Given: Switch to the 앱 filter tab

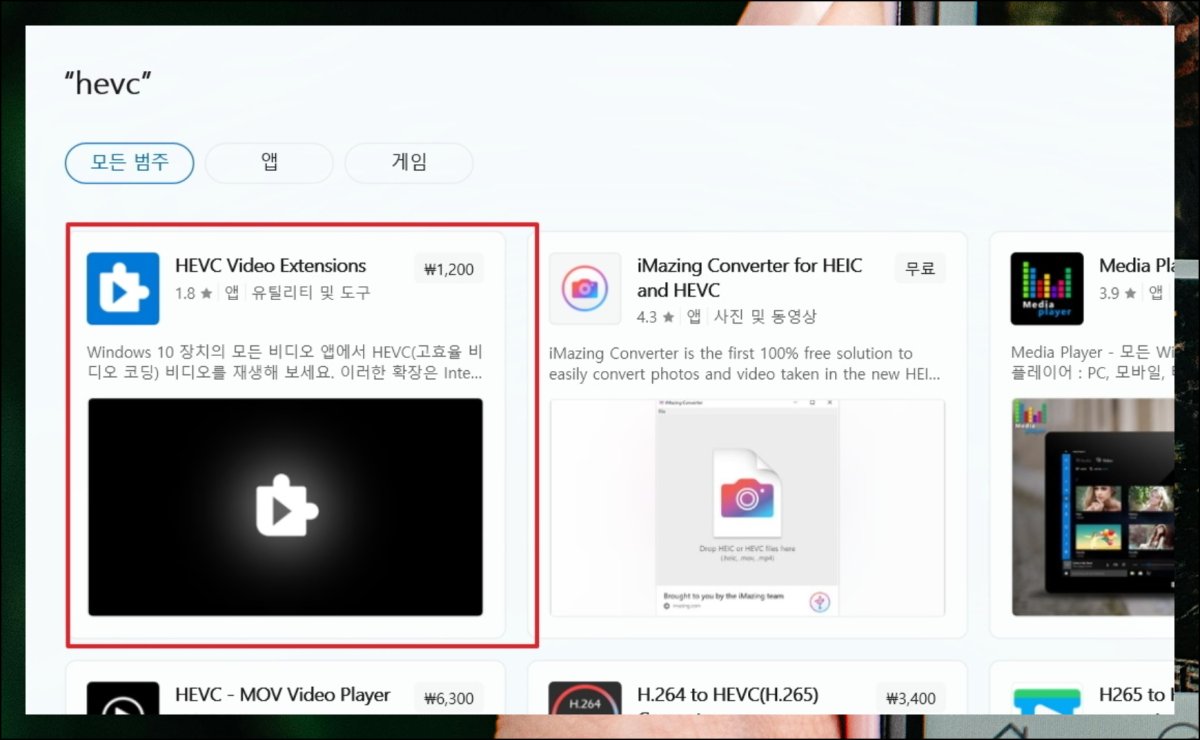Looking at the screenshot, I should pos(269,163).
